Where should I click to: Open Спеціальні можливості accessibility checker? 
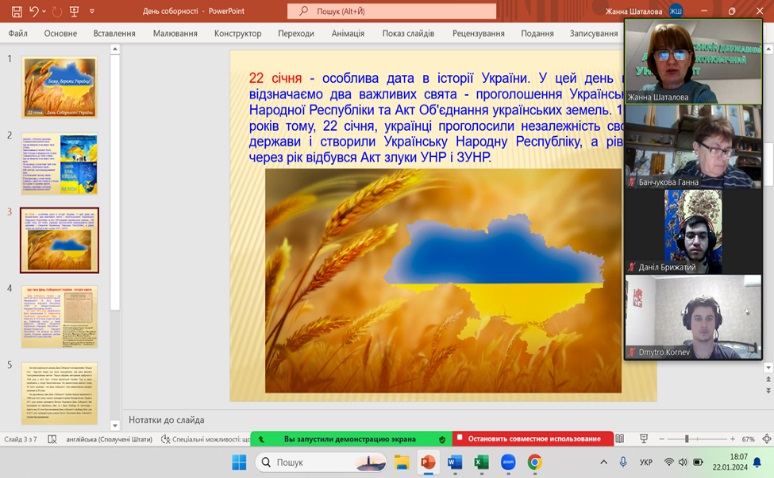point(205,439)
